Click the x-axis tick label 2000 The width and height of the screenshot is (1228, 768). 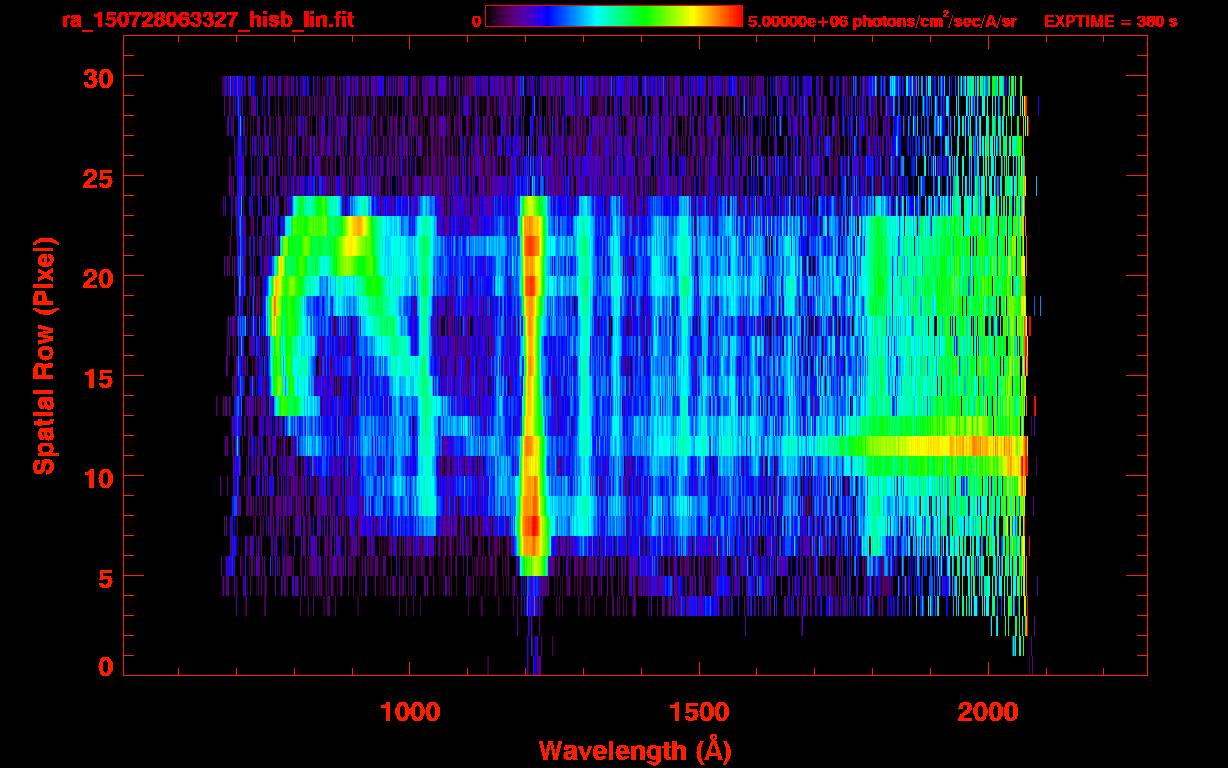point(990,712)
